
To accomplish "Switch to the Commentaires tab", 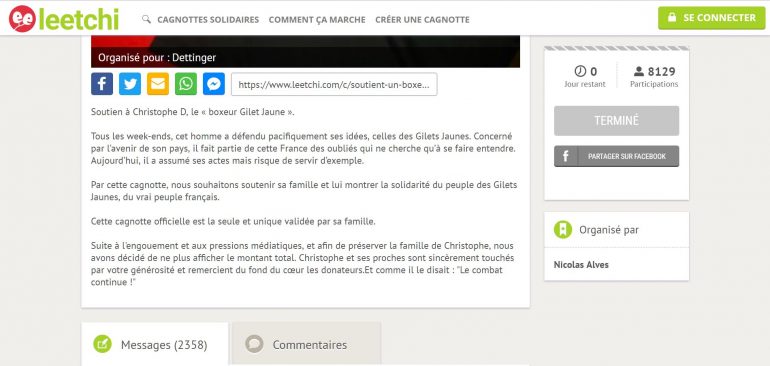I will pyautogui.click(x=306, y=344).
